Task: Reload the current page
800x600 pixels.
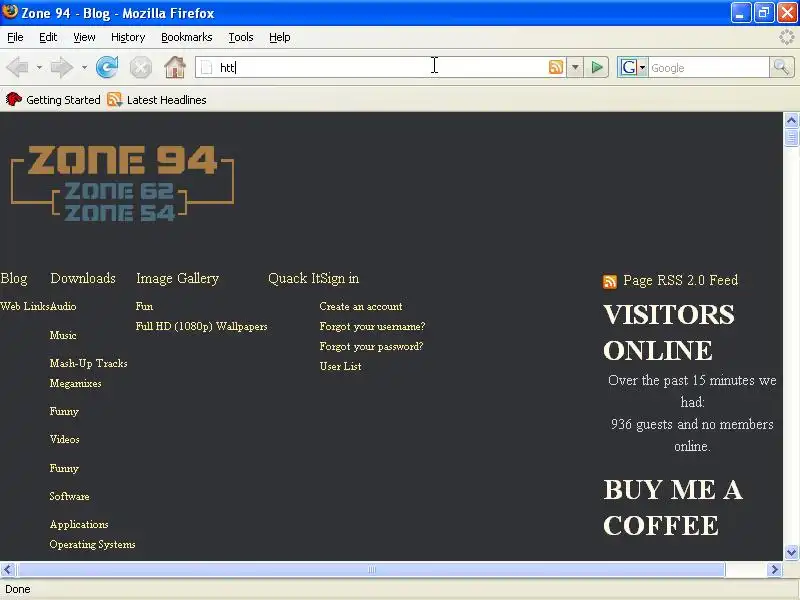Action: (x=107, y=67)
